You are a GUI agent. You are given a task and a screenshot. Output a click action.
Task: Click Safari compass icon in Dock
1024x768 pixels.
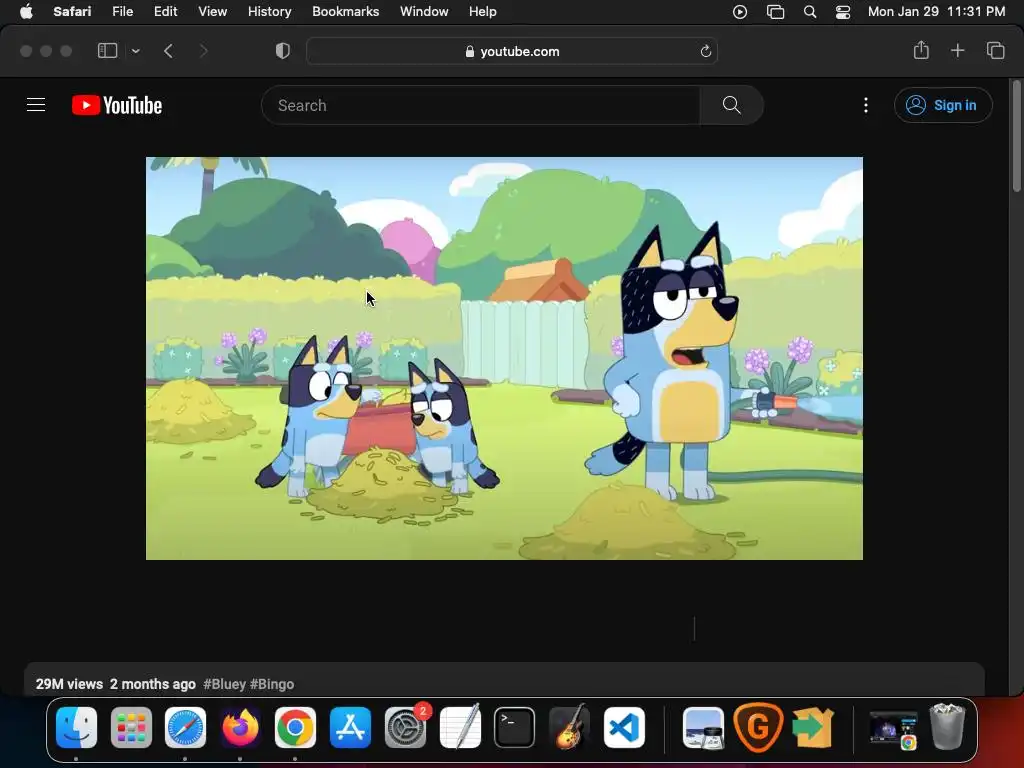click(x=185, y=727)
